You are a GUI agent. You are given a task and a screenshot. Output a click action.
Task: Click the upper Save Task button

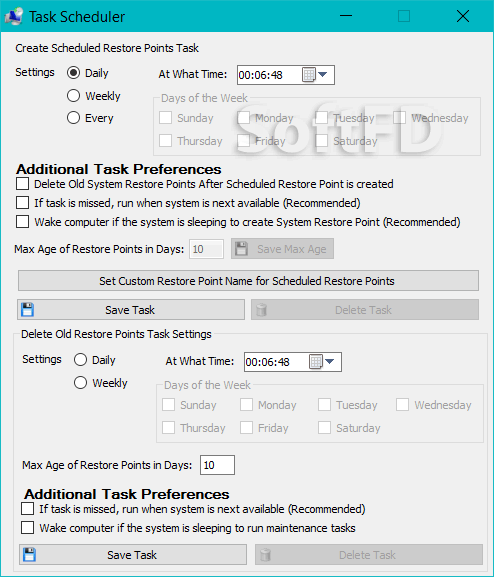tap(131, 309)
